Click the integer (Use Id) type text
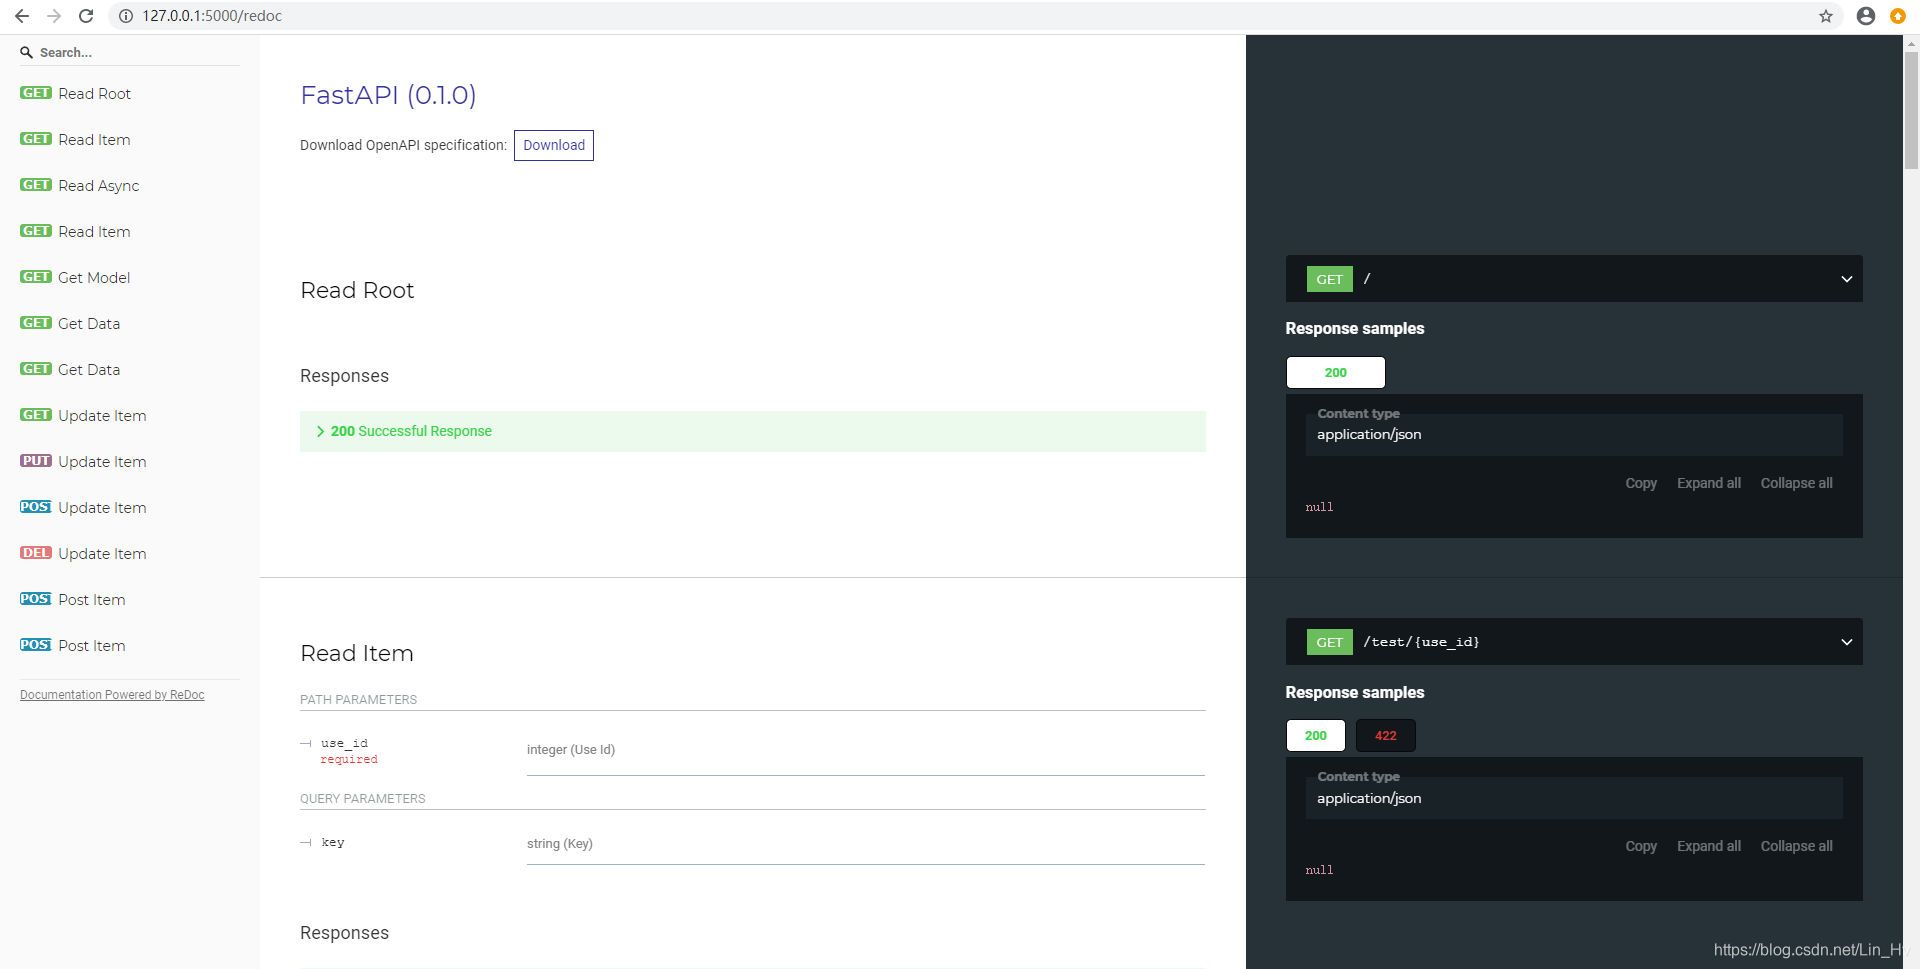The image size is (1920, 969). coord(571,750)
